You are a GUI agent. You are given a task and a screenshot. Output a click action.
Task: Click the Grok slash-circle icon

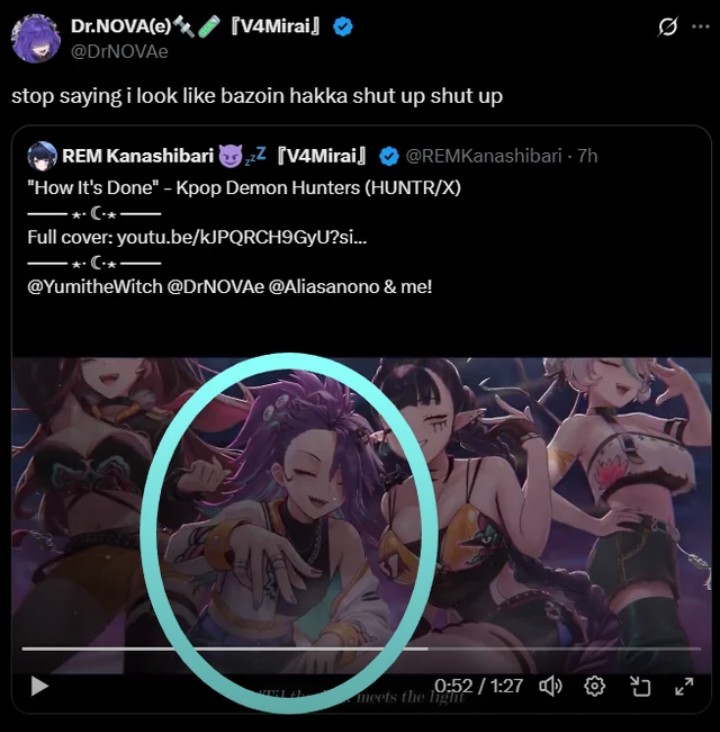click(667, 27)
